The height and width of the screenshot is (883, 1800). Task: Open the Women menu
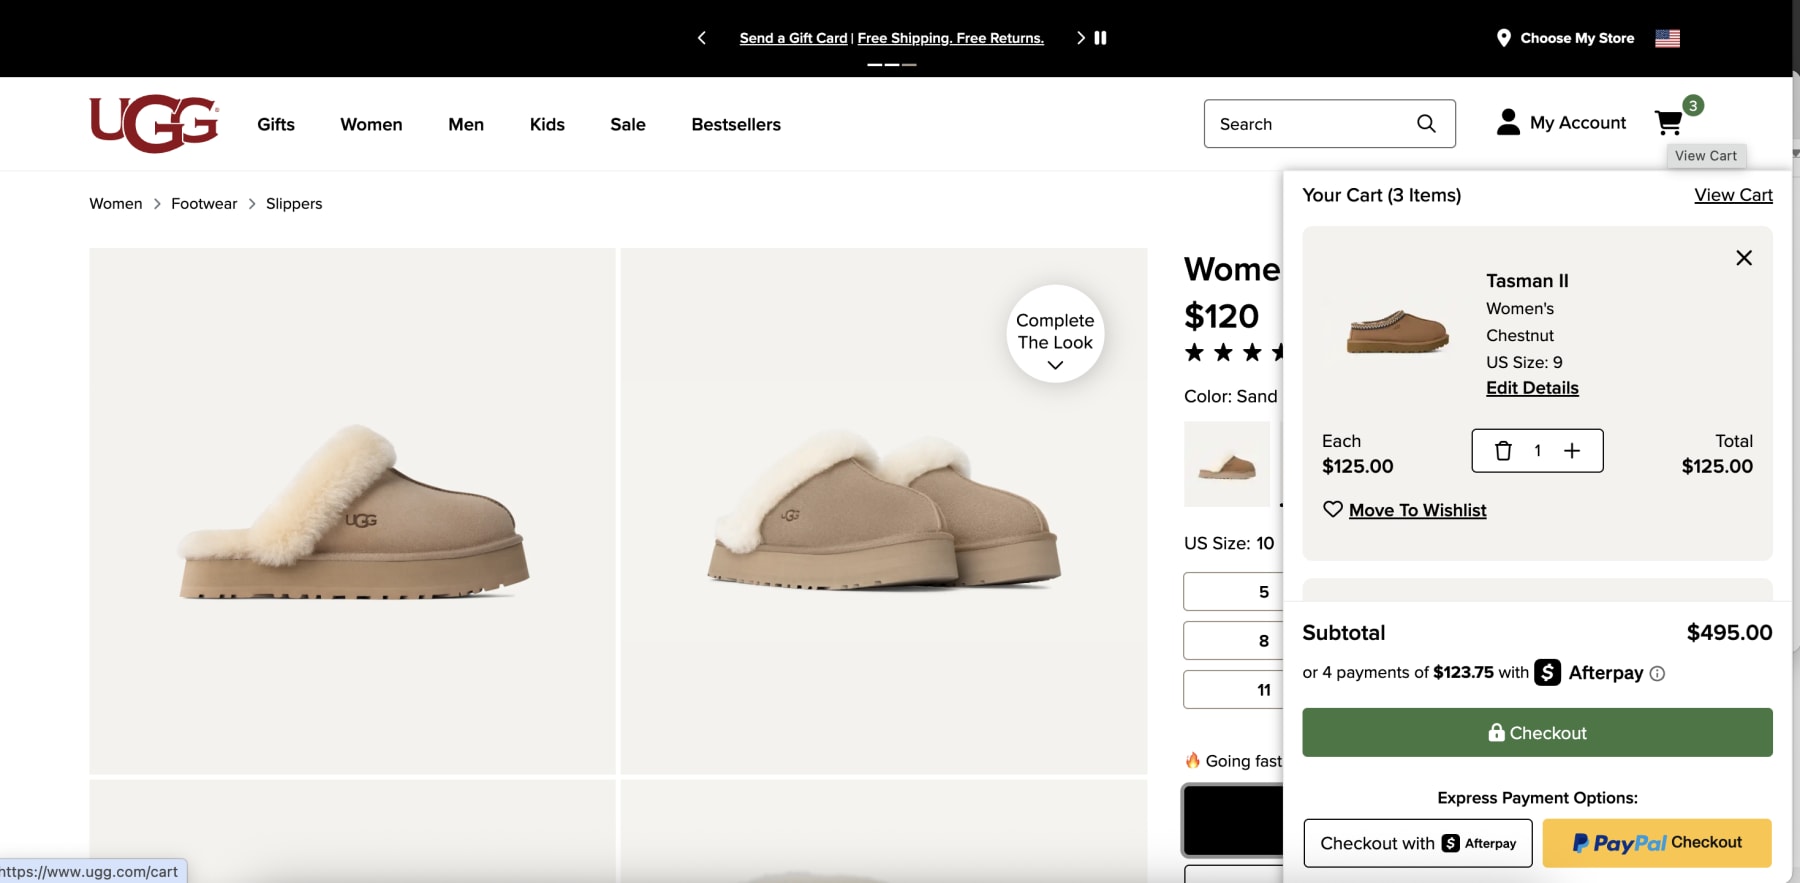coord(371,124)
